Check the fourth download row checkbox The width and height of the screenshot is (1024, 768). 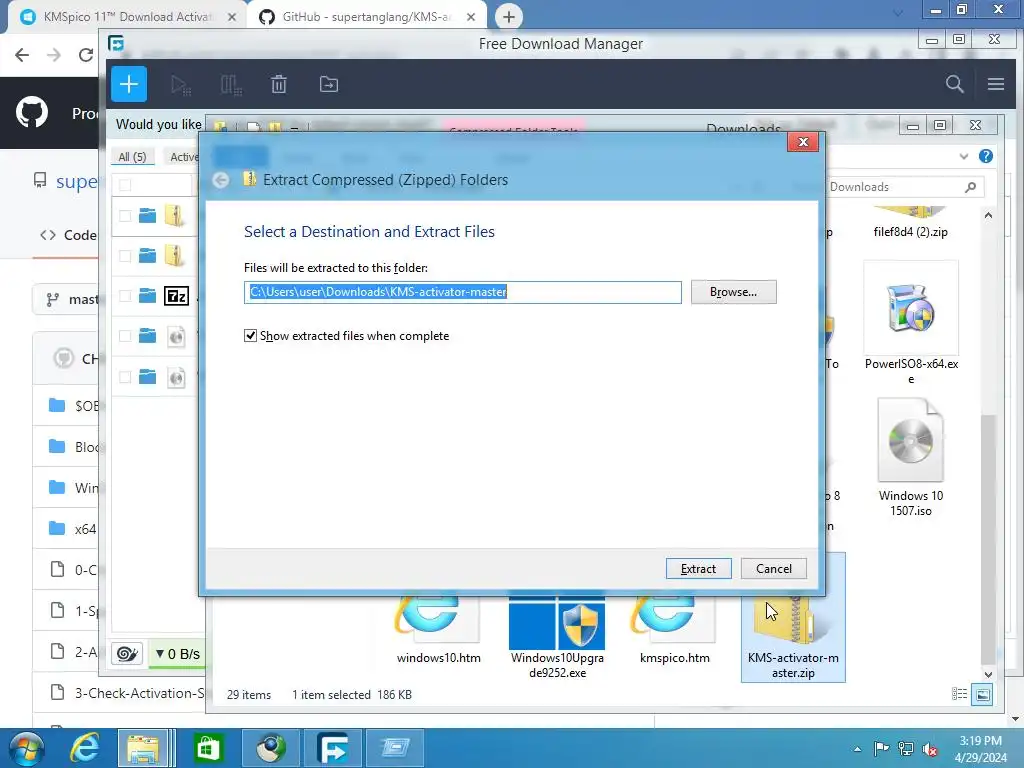coord(125,336)
